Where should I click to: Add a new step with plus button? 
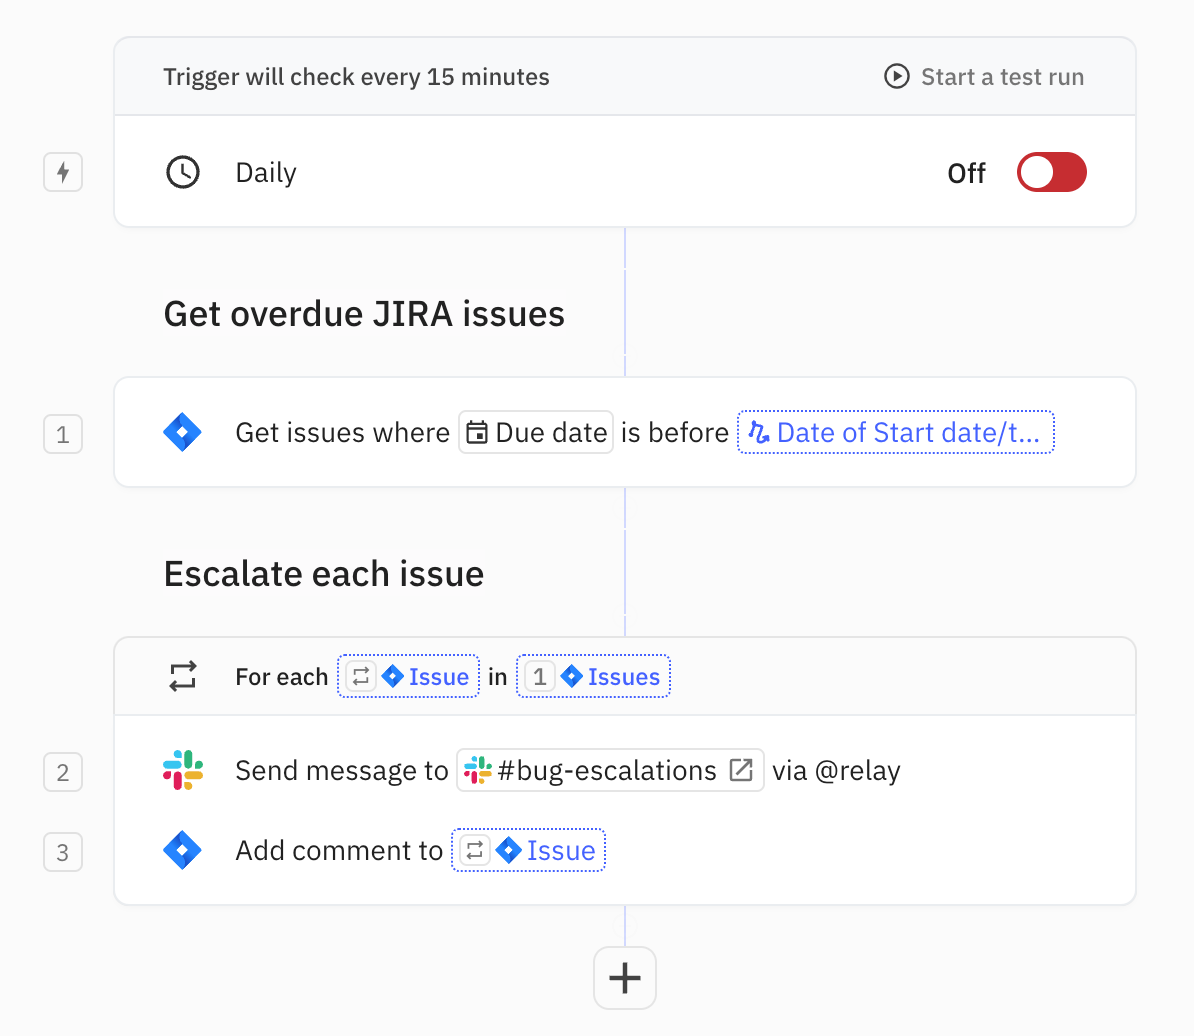tap(624, 978)
